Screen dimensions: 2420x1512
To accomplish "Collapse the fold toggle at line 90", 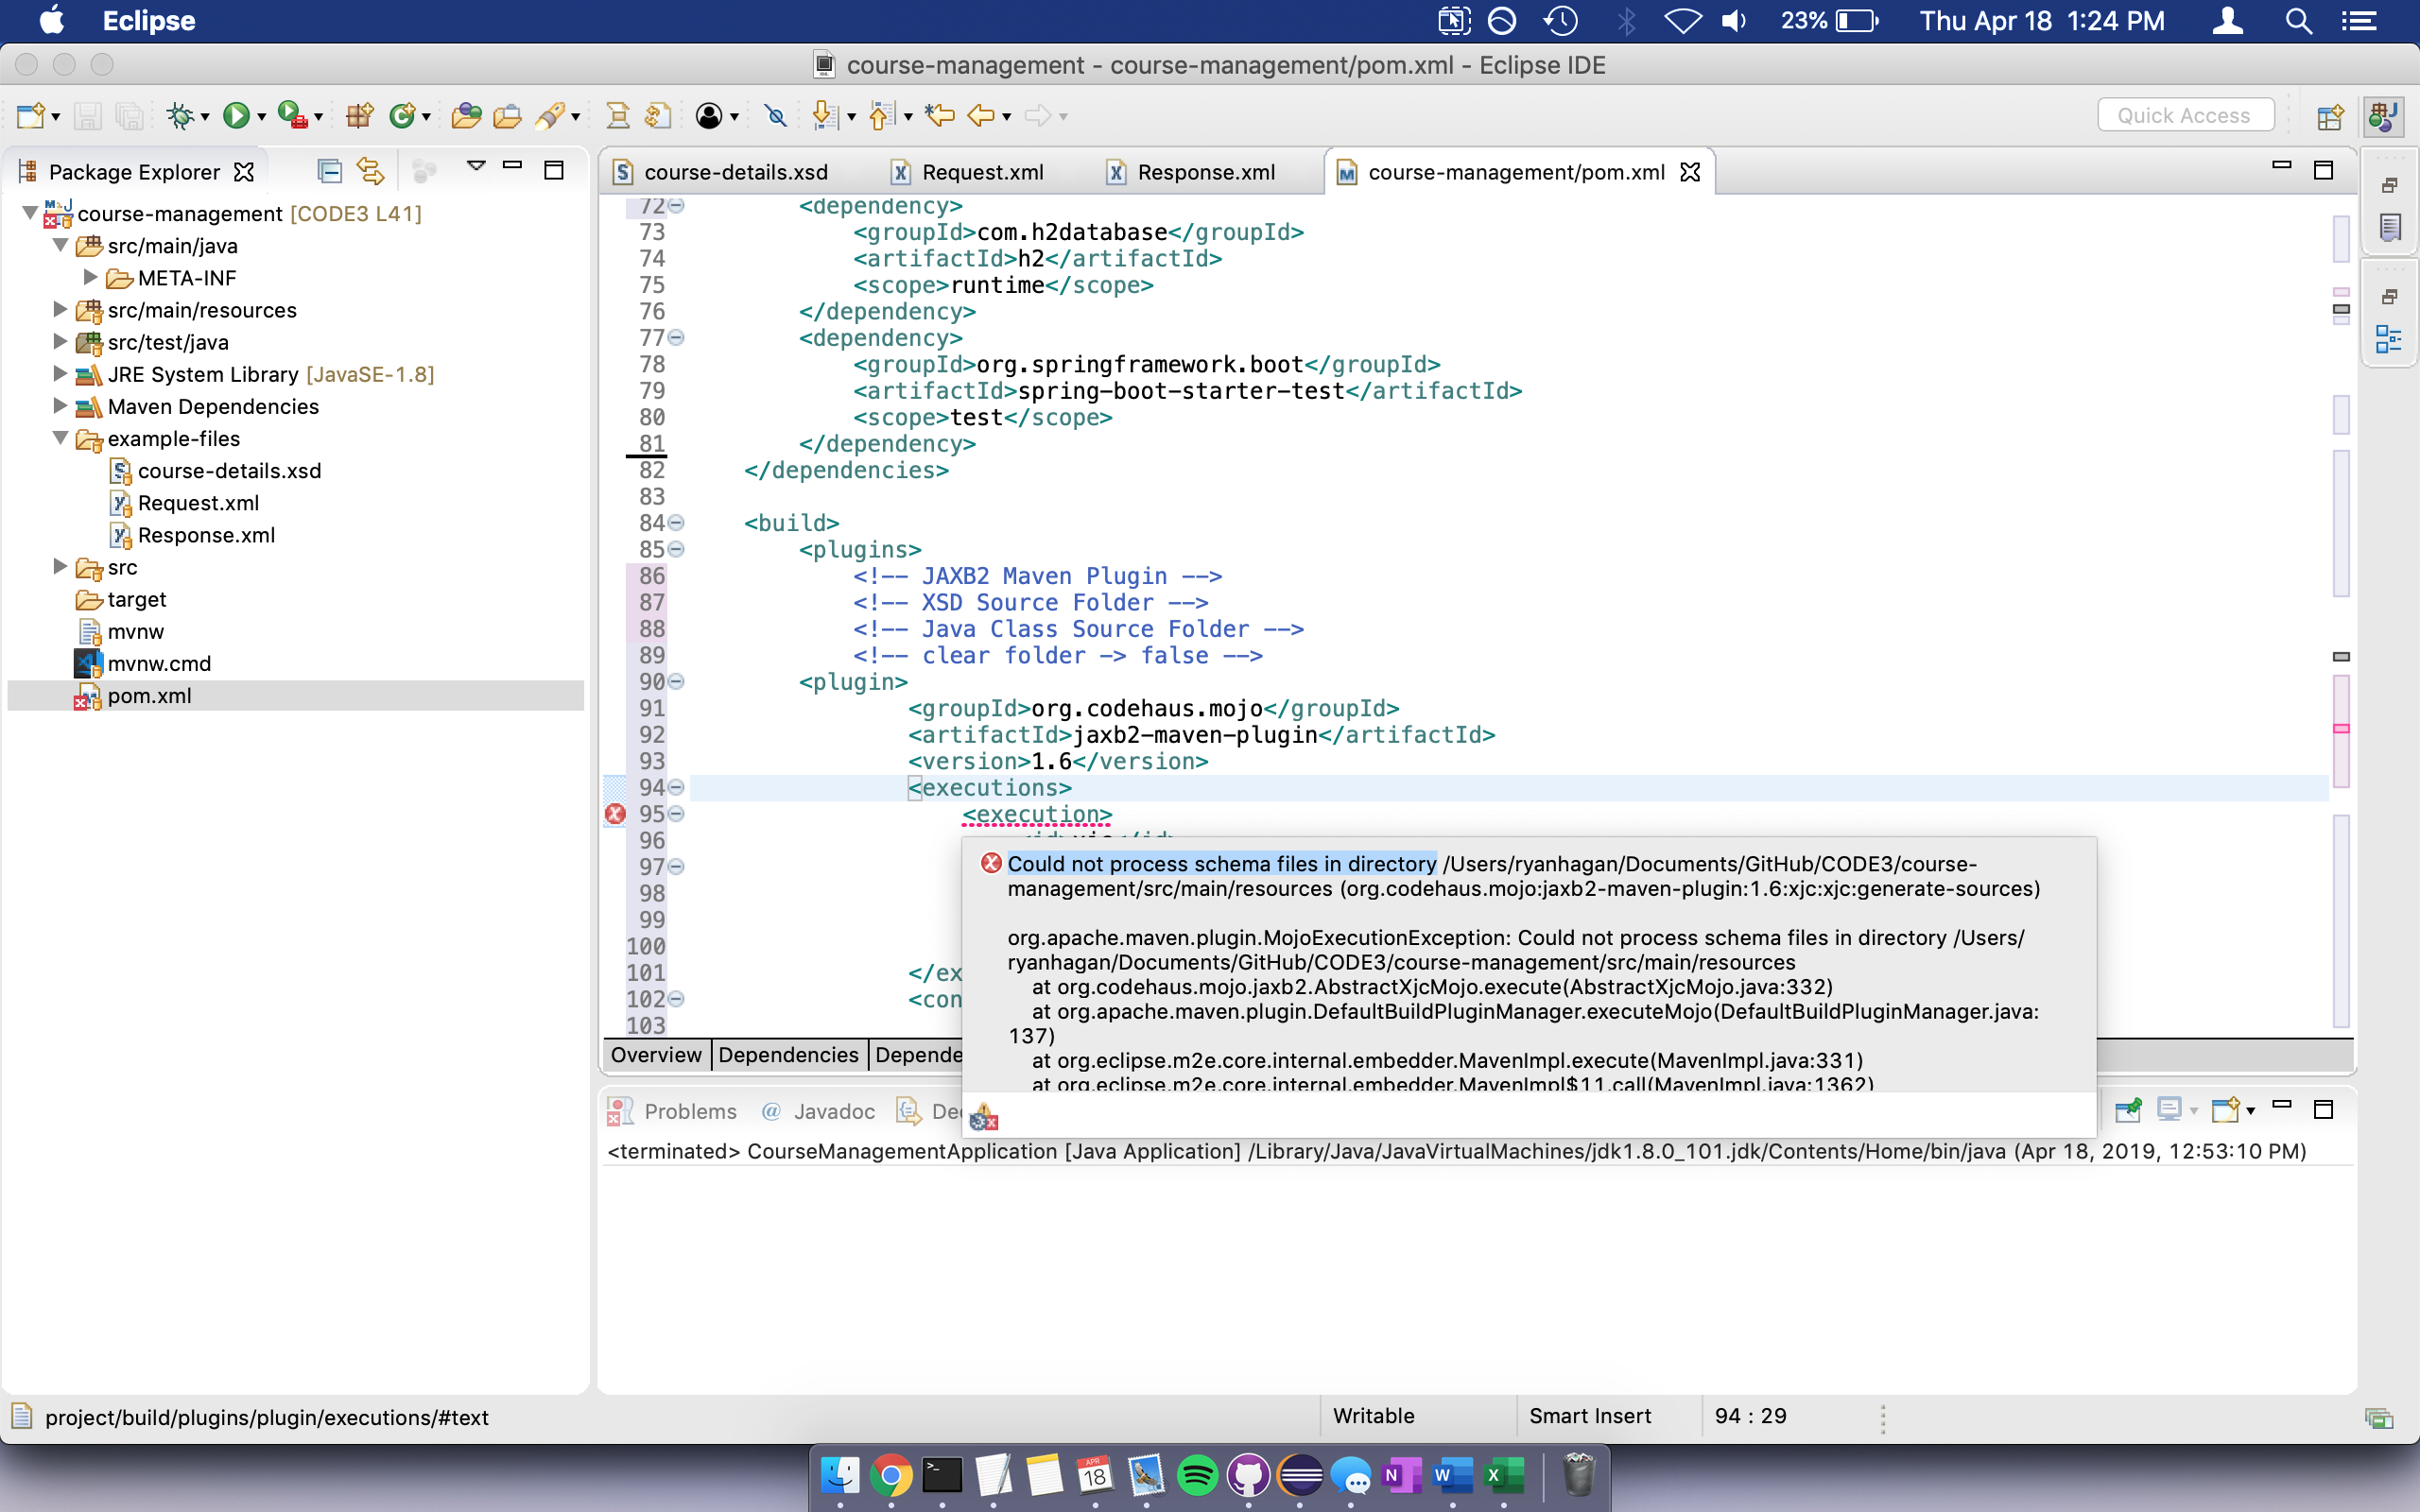I will 677,682.
